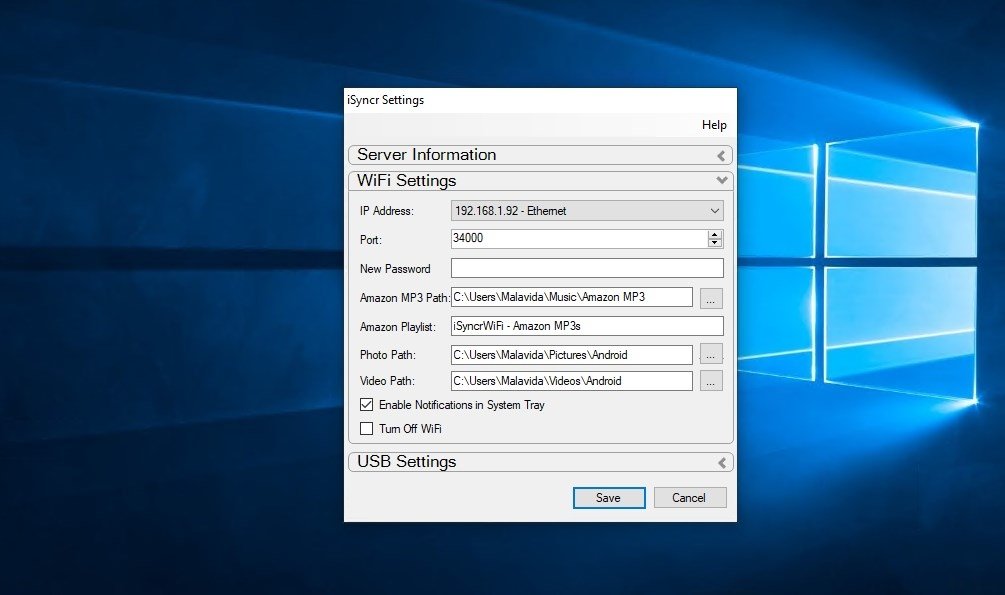This screenshot has height=595, width=1005.
Task: Increase the Port value with up arrow
Action: [715, 235]
